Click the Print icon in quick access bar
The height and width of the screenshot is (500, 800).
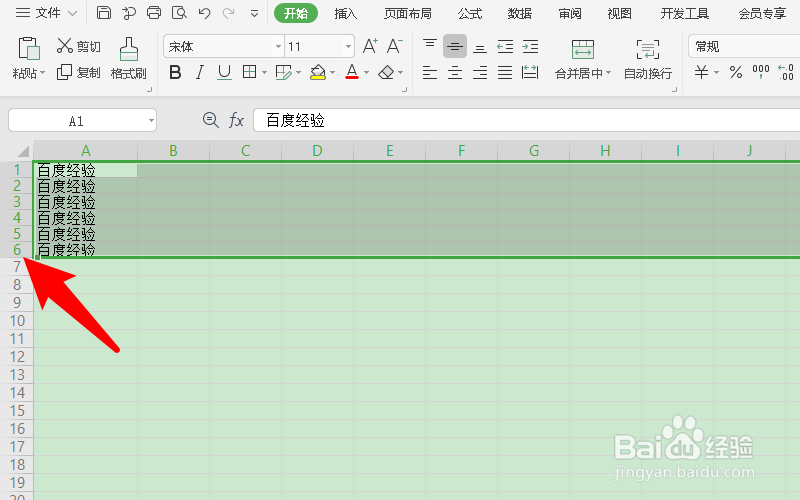pyautogui.click(x=154, y=13)
